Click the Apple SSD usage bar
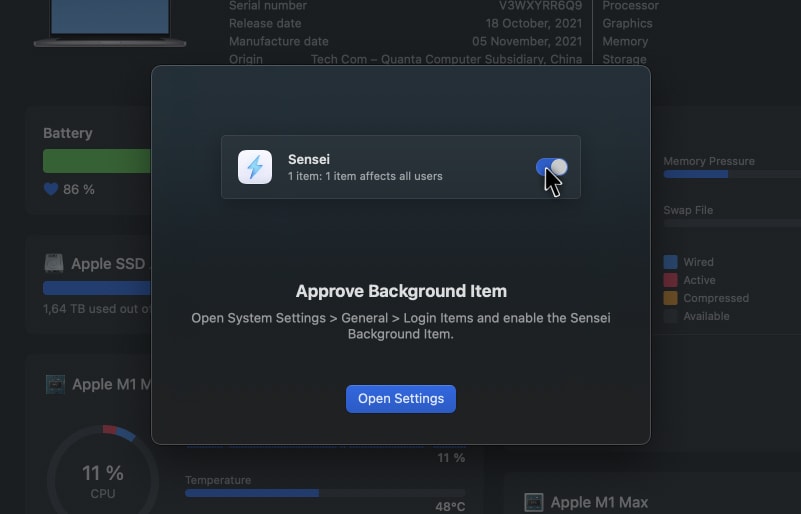Screen dimensions: 801x514 click(97, 288)
